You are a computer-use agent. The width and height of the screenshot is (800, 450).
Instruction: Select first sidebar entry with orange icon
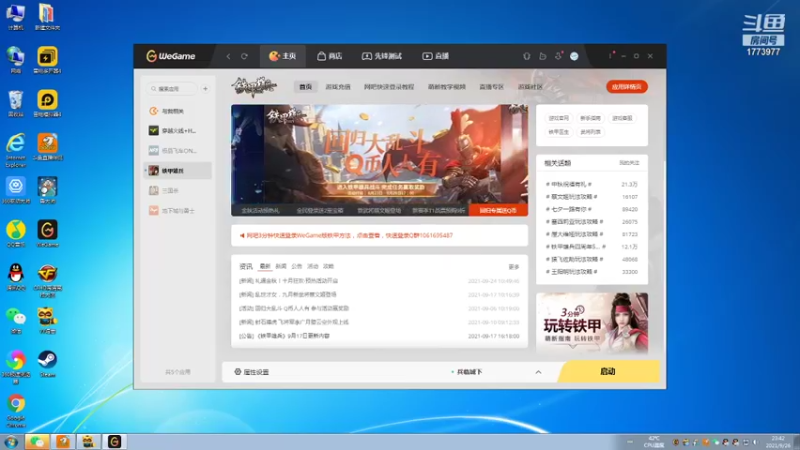tap(178, 111)
